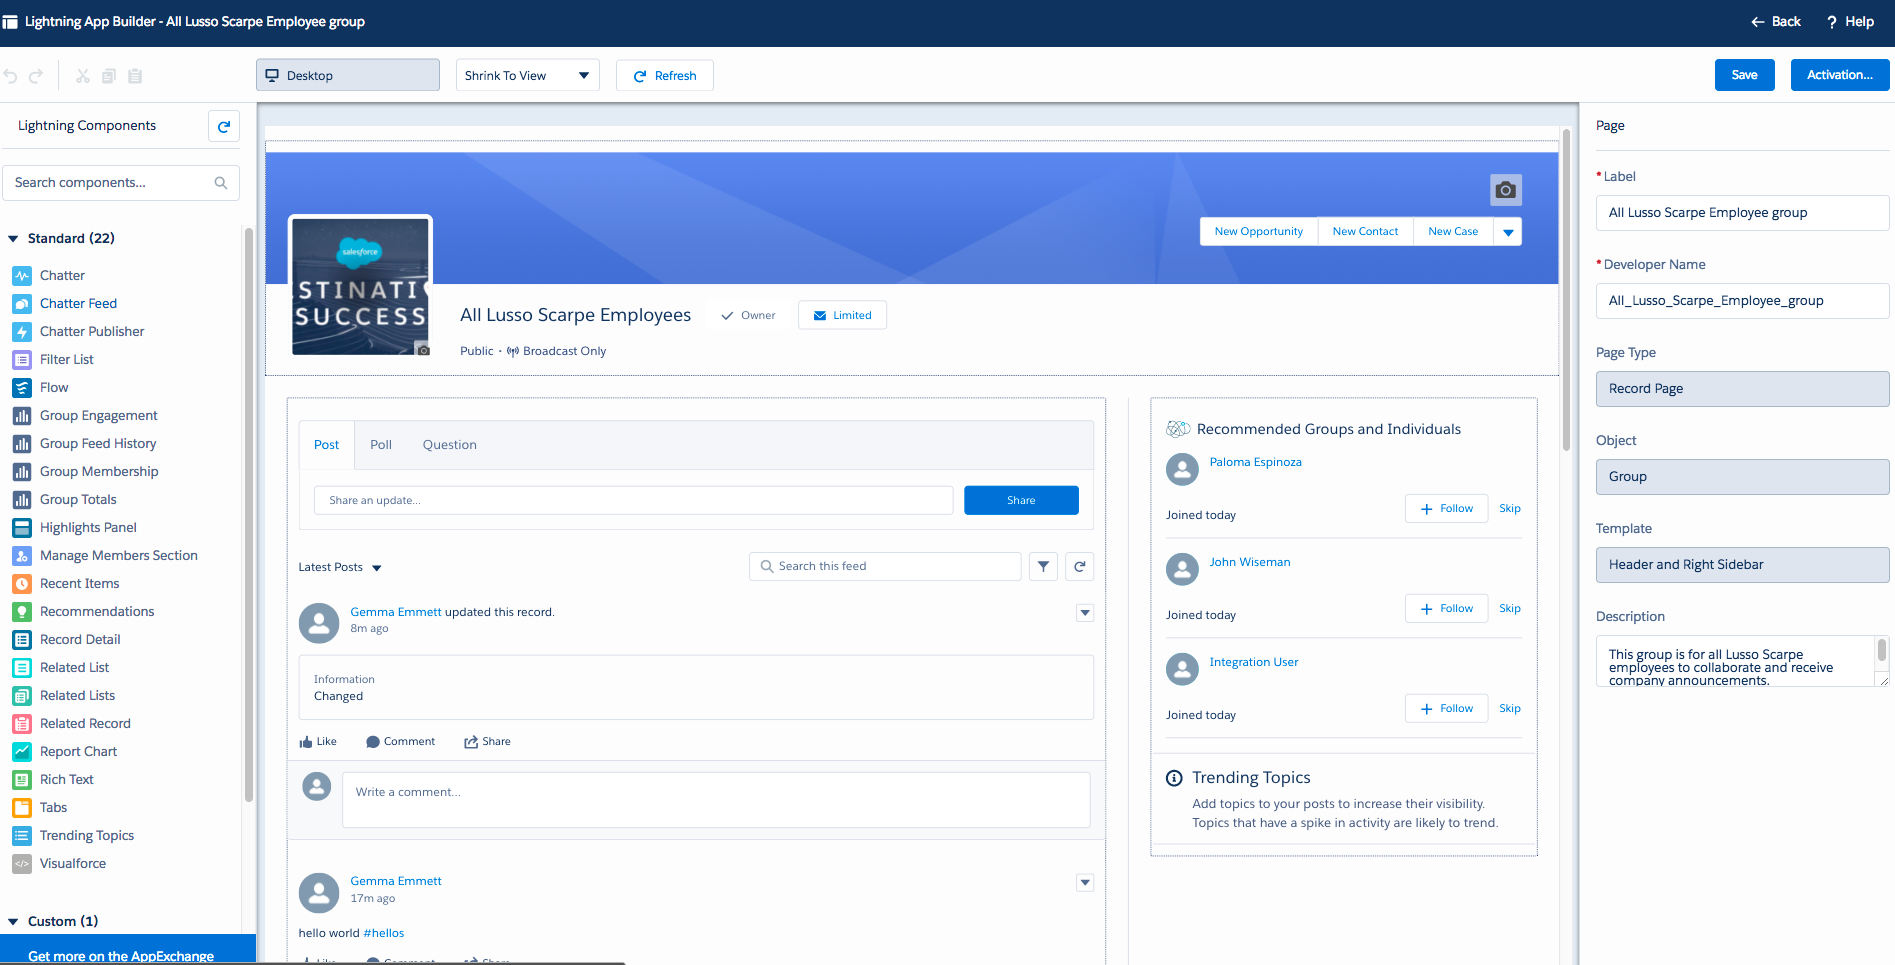This screenshot has height=965, width=1895.
Task: Click the paste clipboard icon
Action: [135, 76]
